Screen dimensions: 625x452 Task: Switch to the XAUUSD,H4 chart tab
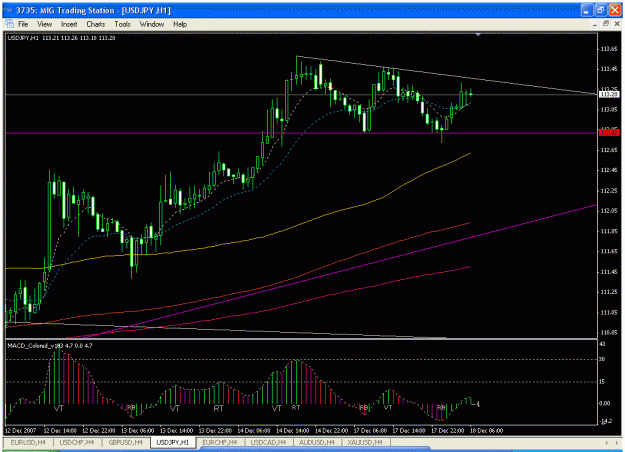point(365,442)
